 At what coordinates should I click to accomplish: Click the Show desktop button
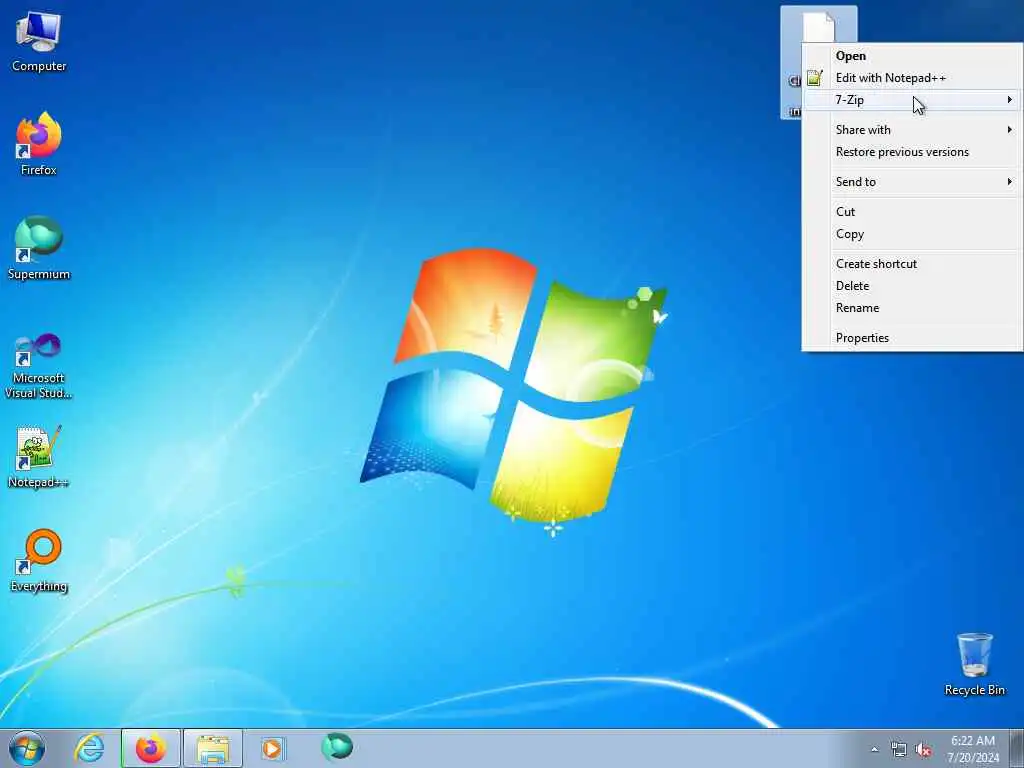click(x=1017, y=748)
